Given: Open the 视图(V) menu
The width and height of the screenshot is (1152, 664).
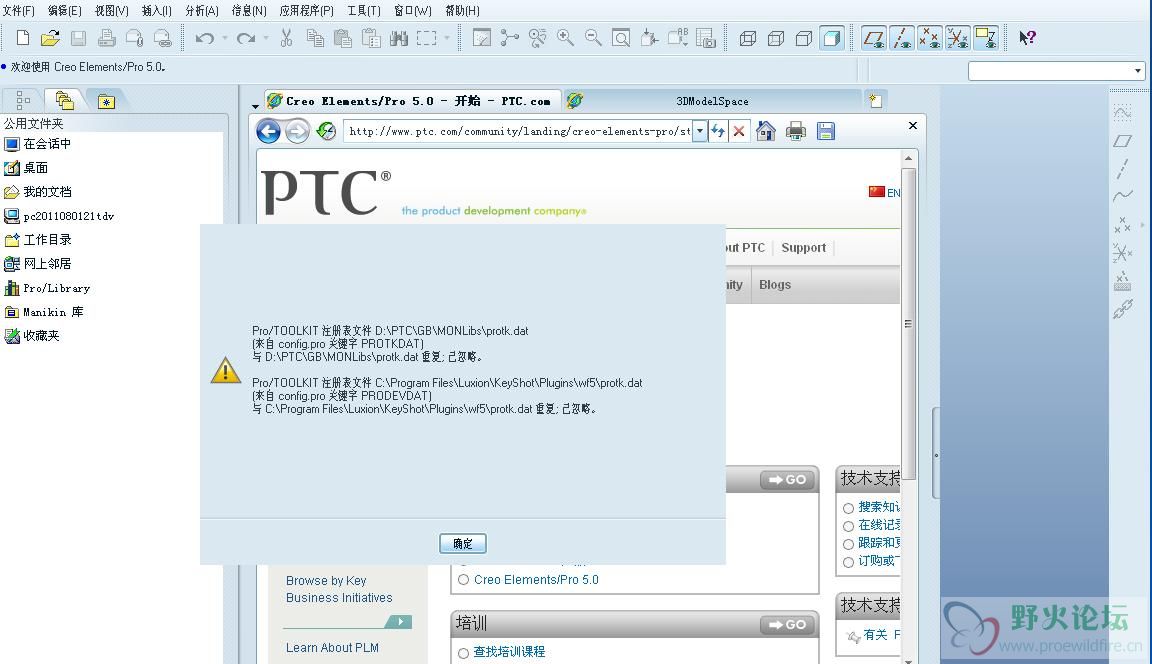Looking at the screenshot, I should coord(112,10).
